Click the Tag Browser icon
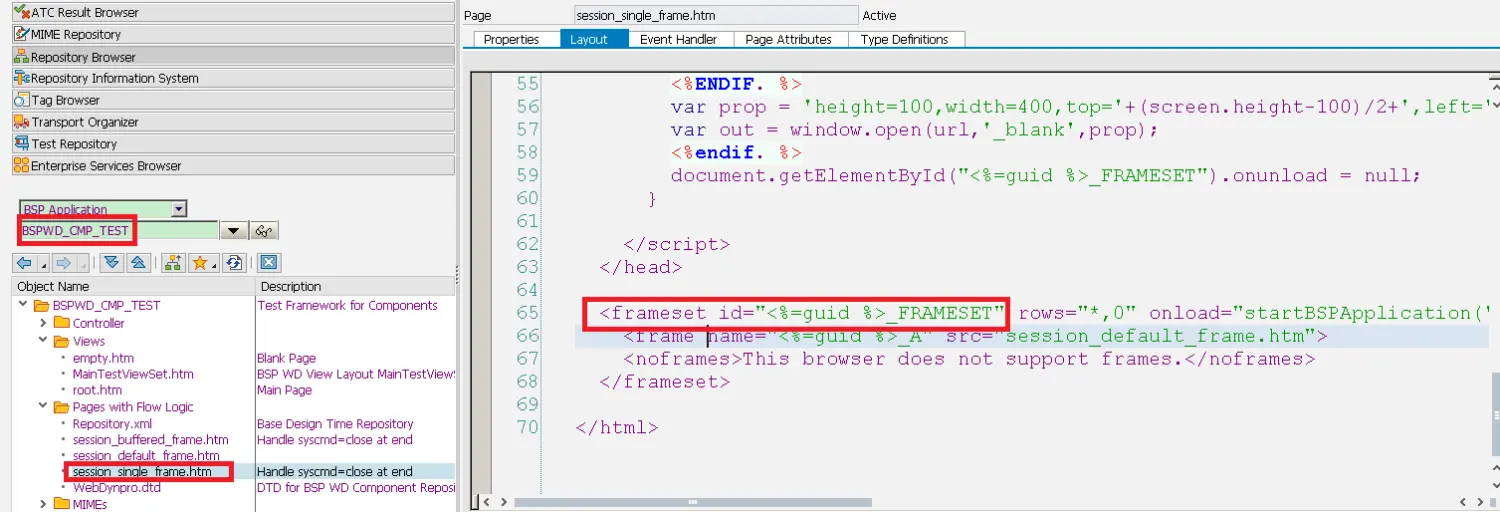1500x512 pixels. (22, 100)
